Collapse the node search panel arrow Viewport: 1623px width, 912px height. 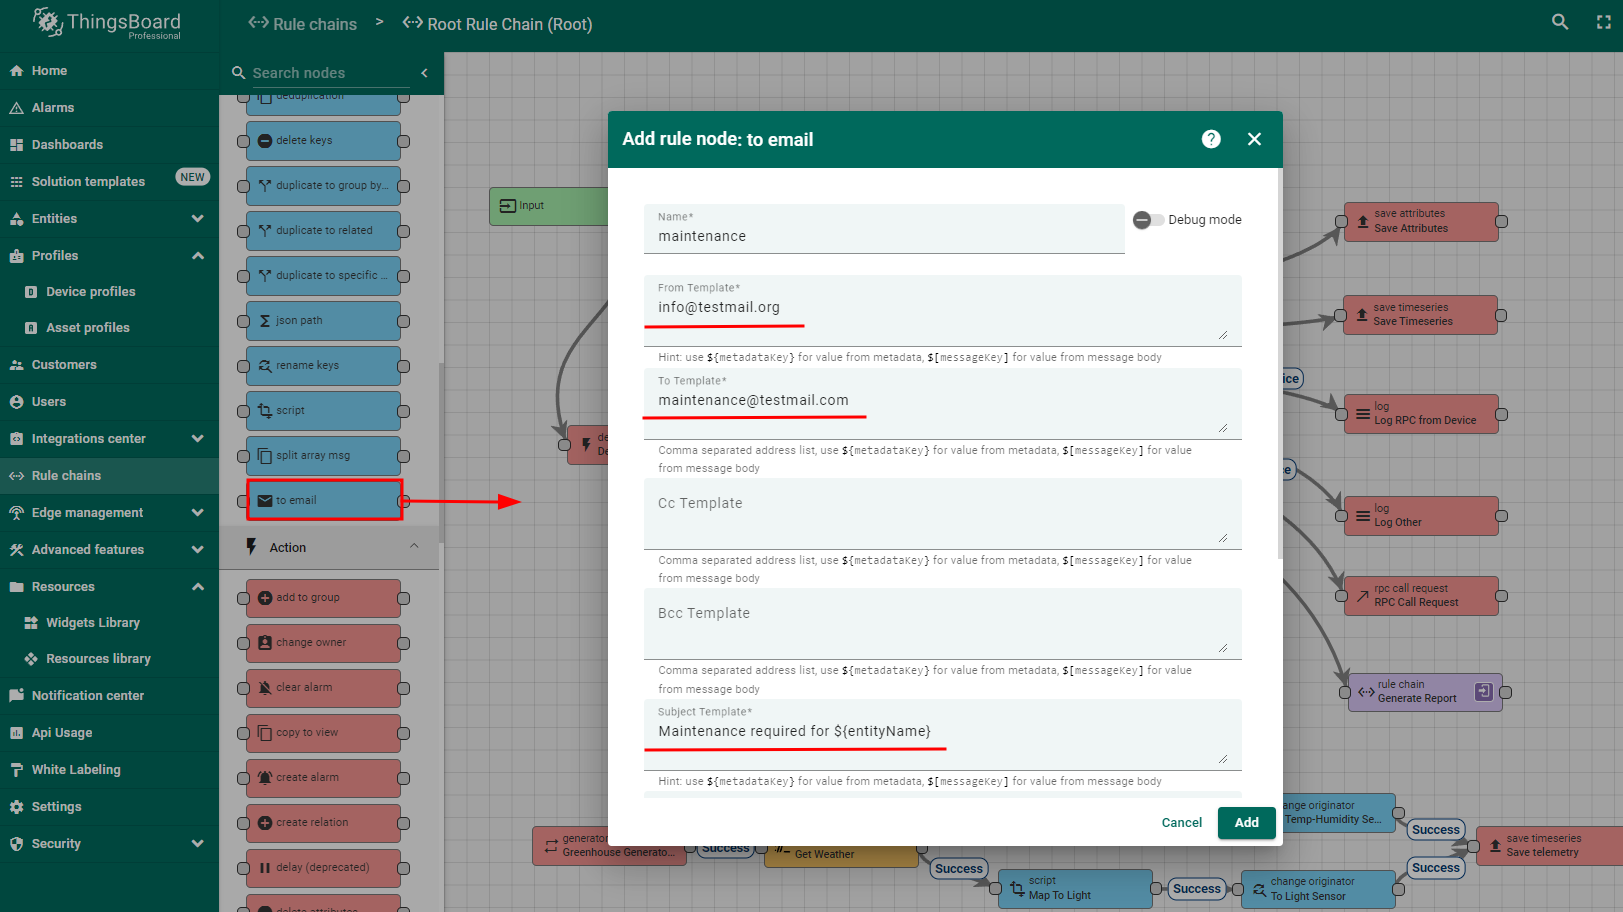tap(424, 73)
